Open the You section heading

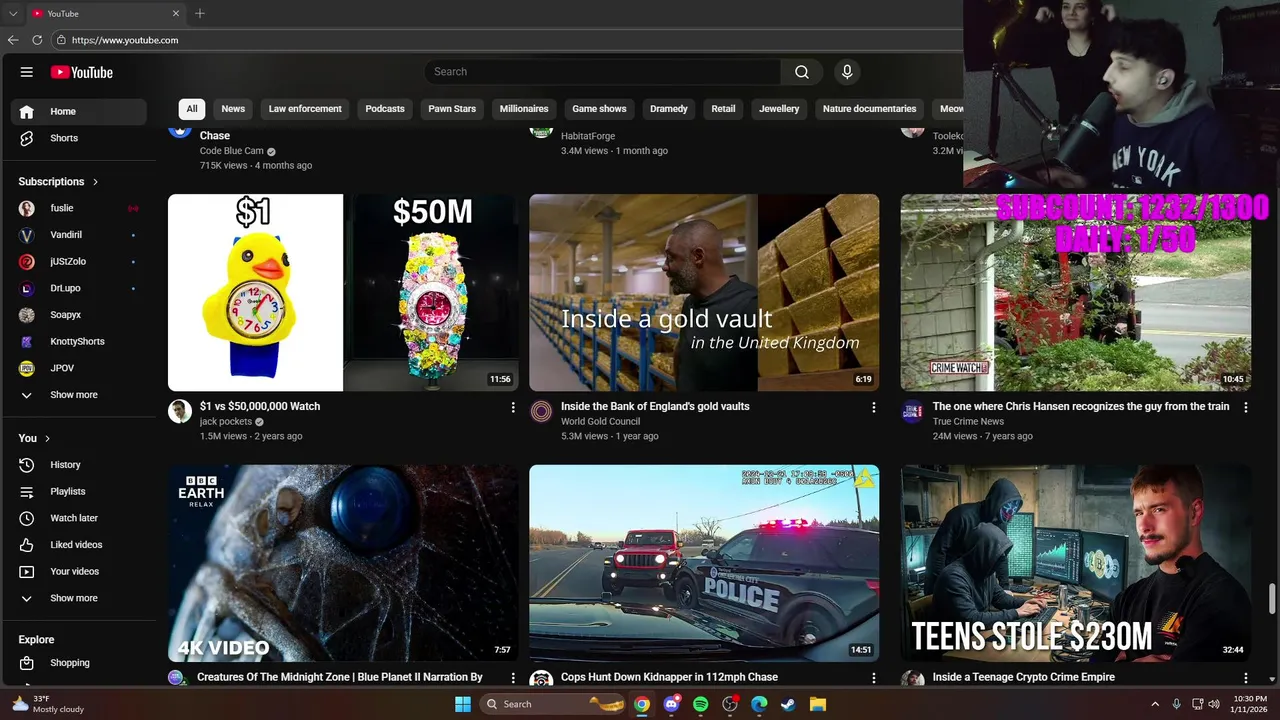[35, 438]
